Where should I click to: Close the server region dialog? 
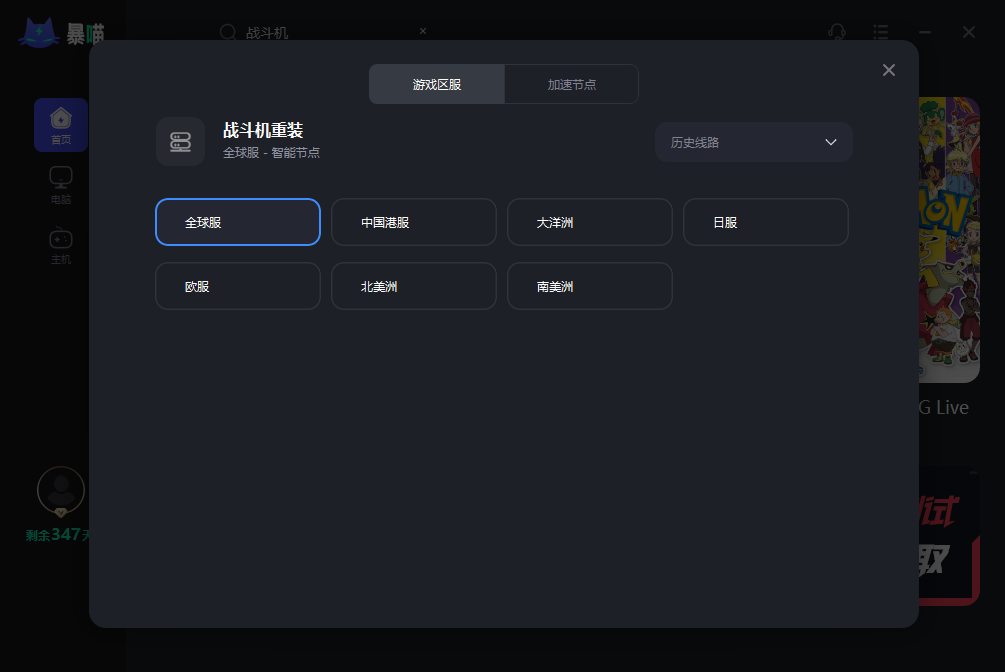[888, 70]
